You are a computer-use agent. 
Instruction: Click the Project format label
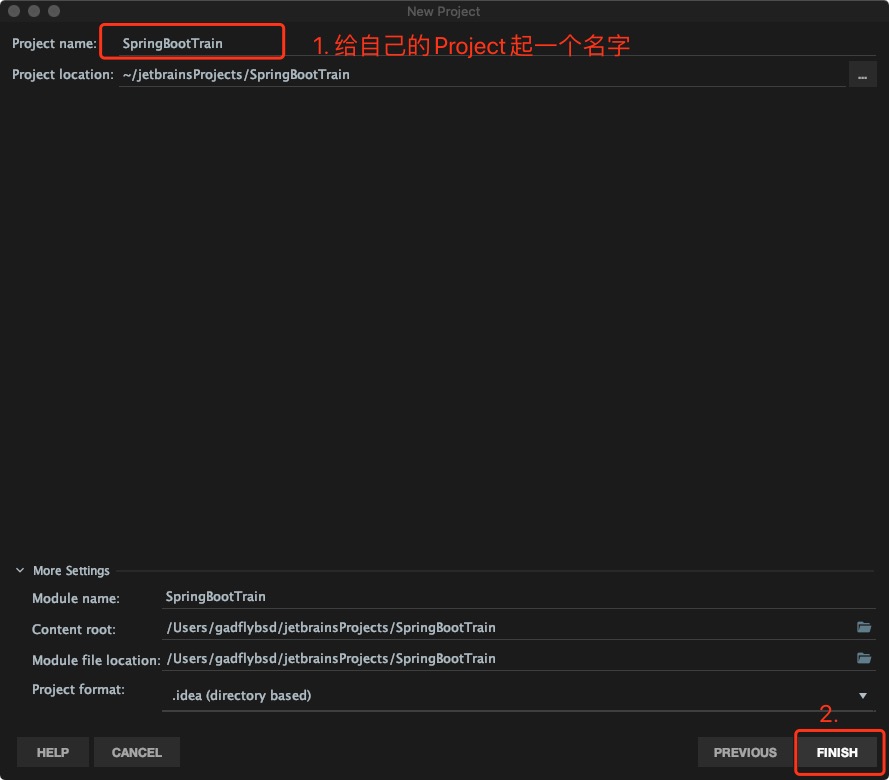coord(78,690)
